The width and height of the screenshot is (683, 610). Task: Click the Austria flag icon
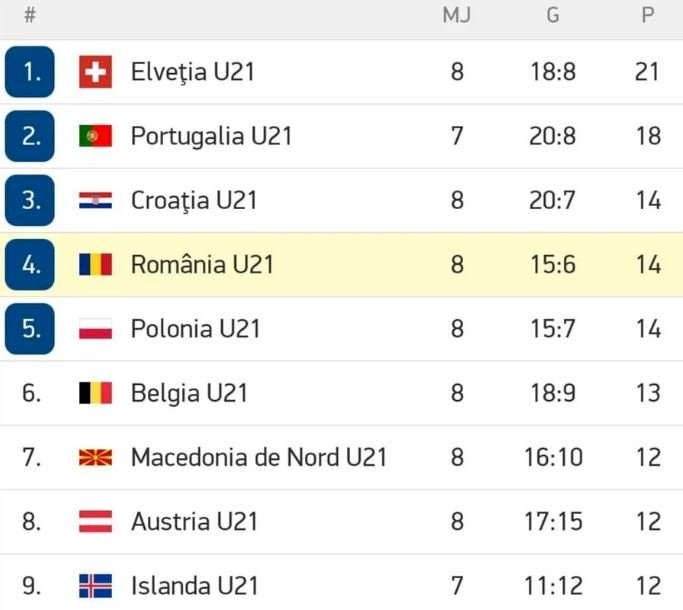click(95, 522)
